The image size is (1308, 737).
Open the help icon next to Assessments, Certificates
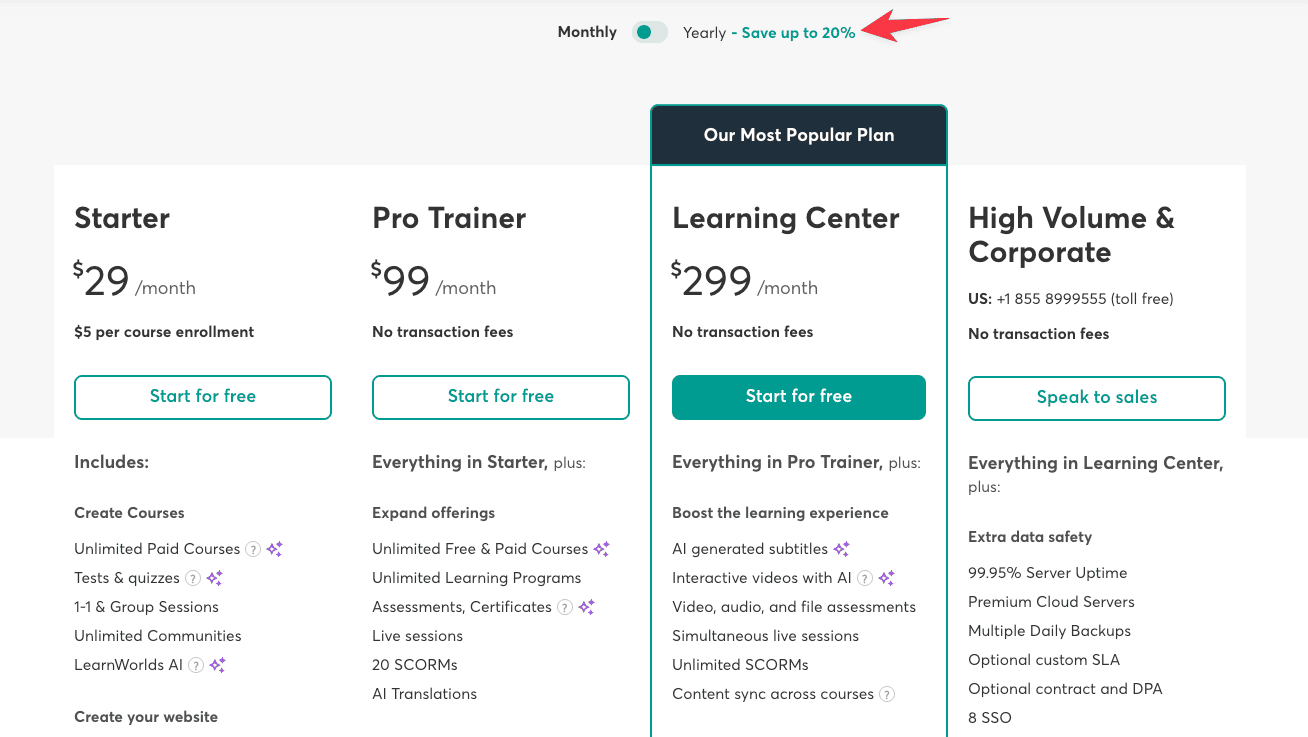[564, 607]
